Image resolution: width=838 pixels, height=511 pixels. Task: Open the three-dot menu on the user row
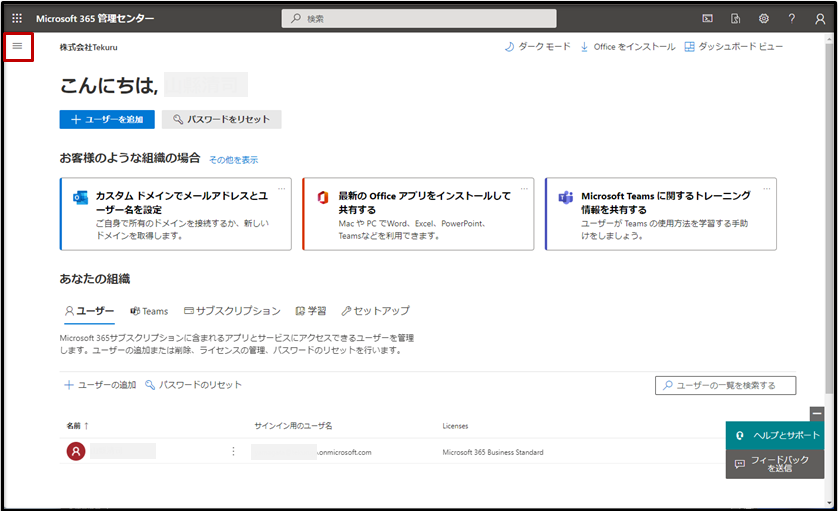[233, 452]
